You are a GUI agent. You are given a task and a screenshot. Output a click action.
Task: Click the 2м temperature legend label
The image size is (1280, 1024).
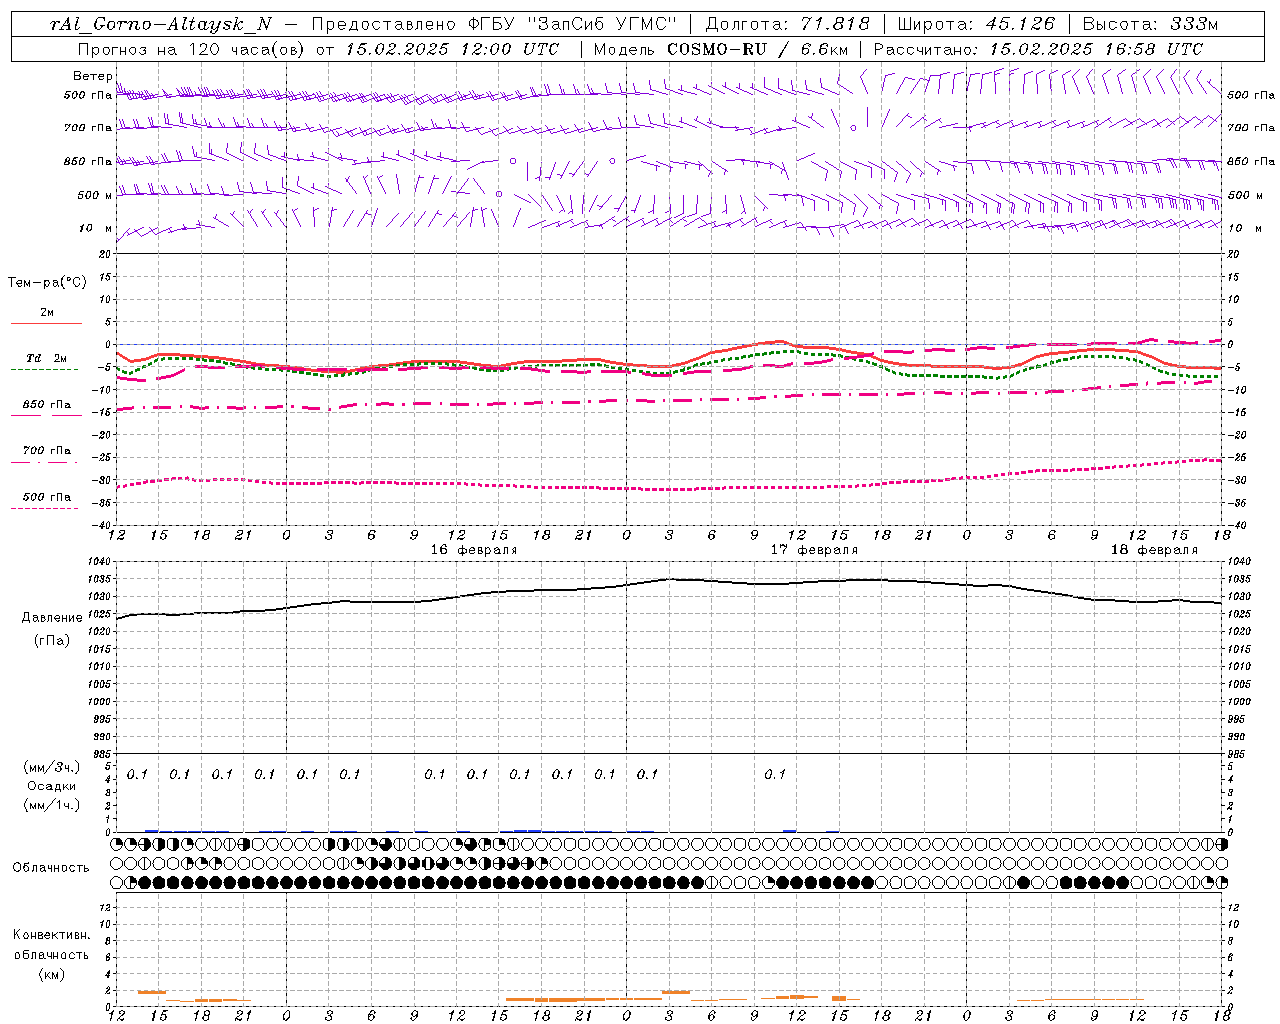pos(47,312)
